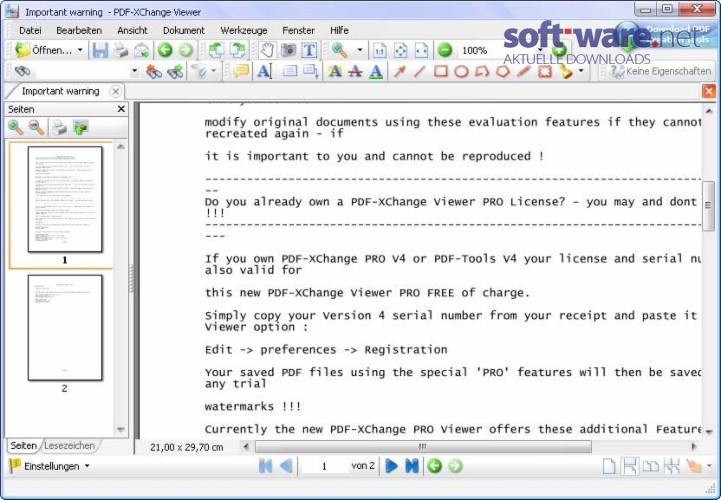Toggle Facing pages layout mode
The width and height of the screenshot is (721, 500).
651,466
